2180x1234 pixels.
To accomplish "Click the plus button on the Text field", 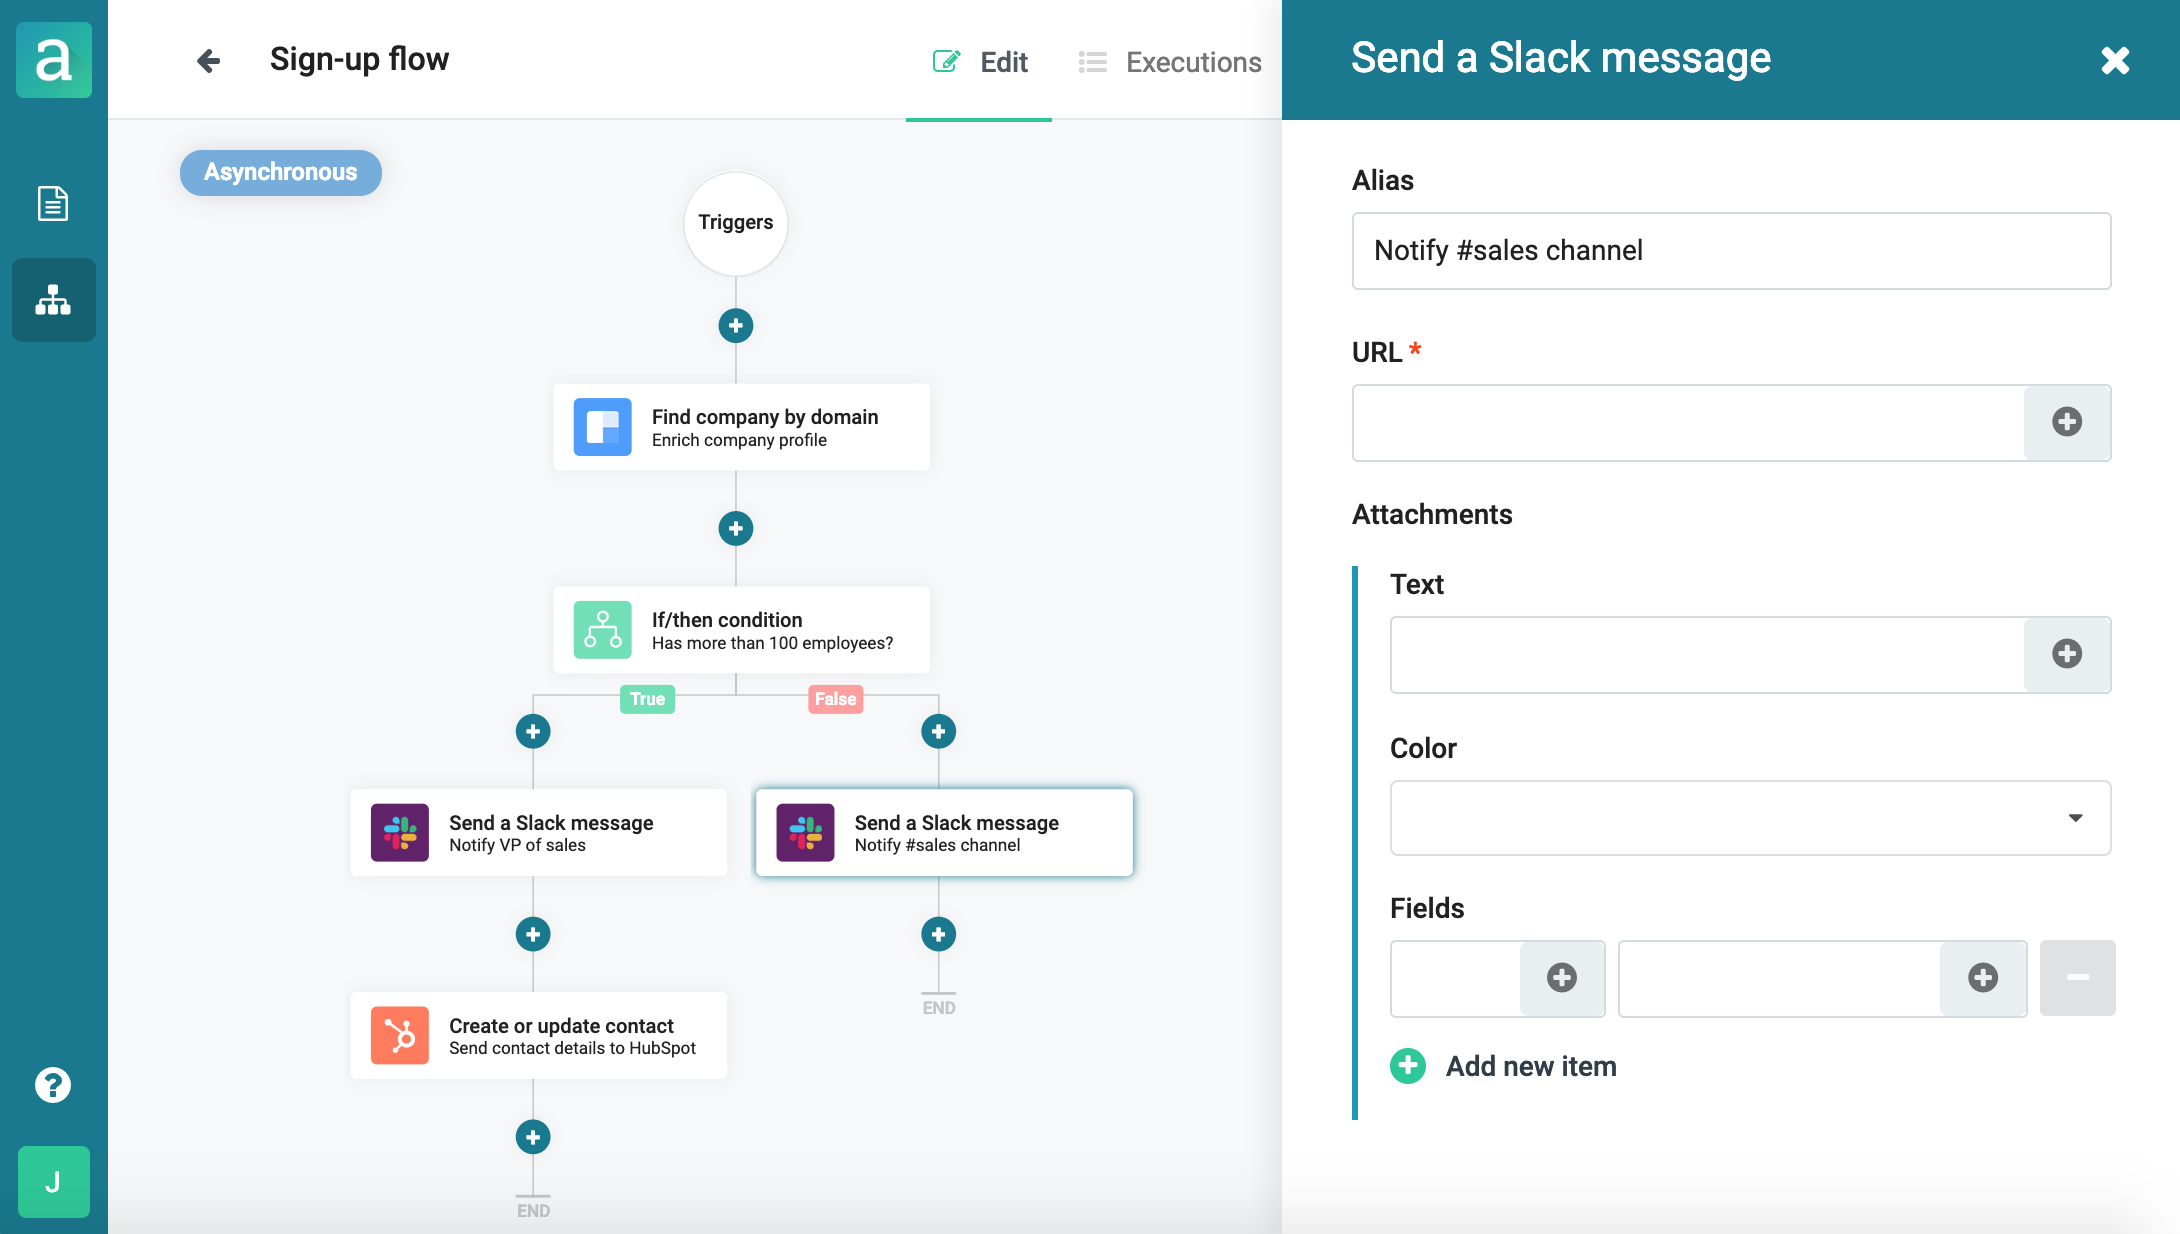I will 2067,655.
